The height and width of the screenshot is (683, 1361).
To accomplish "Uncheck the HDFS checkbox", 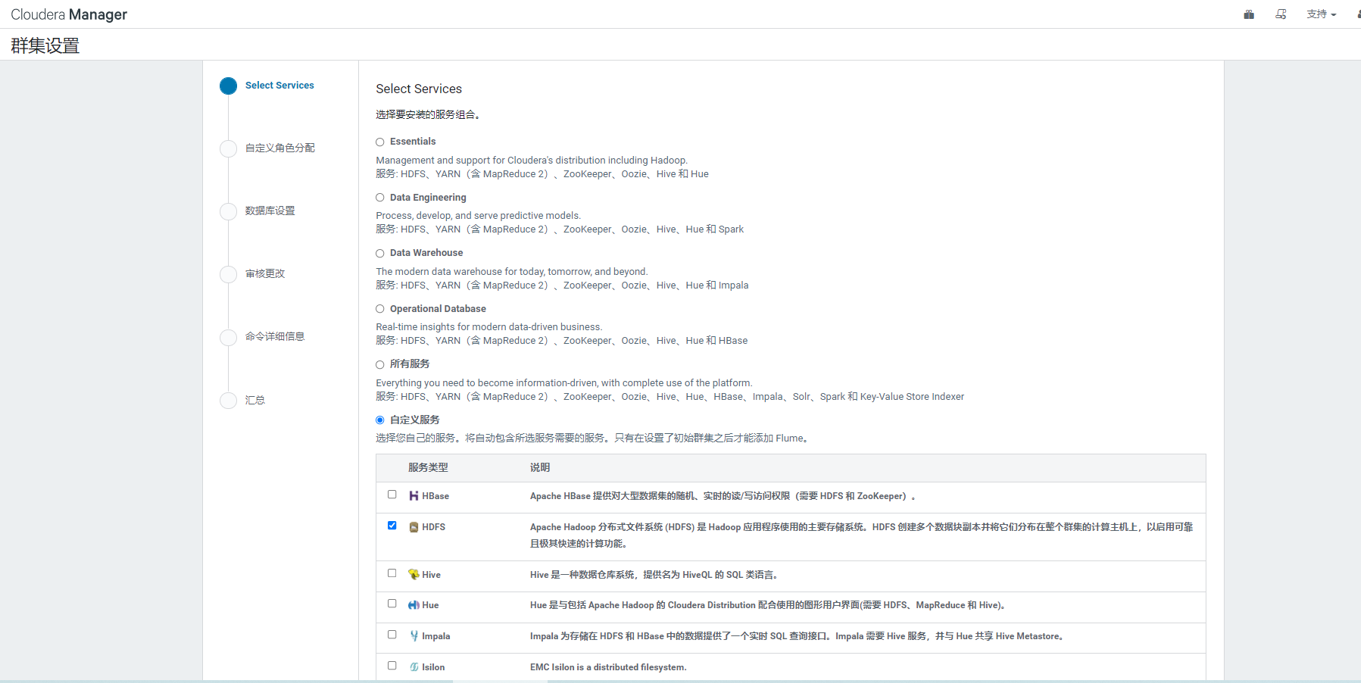I will 392,525.
